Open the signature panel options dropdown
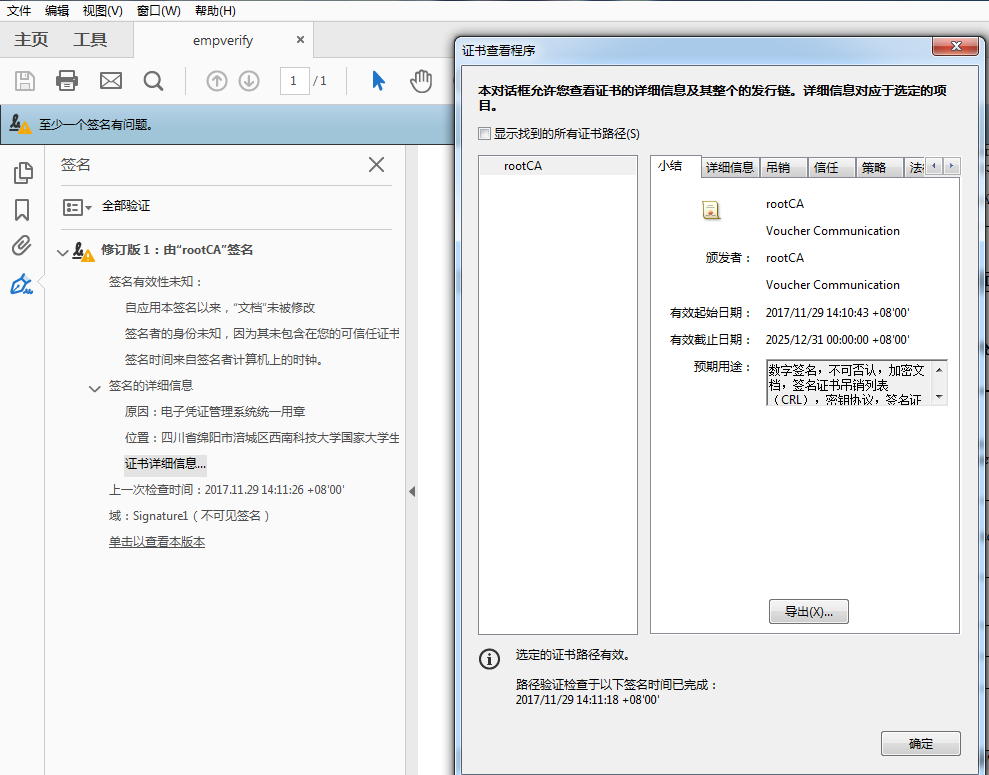The image size is (989, 775). click(77, 207)
